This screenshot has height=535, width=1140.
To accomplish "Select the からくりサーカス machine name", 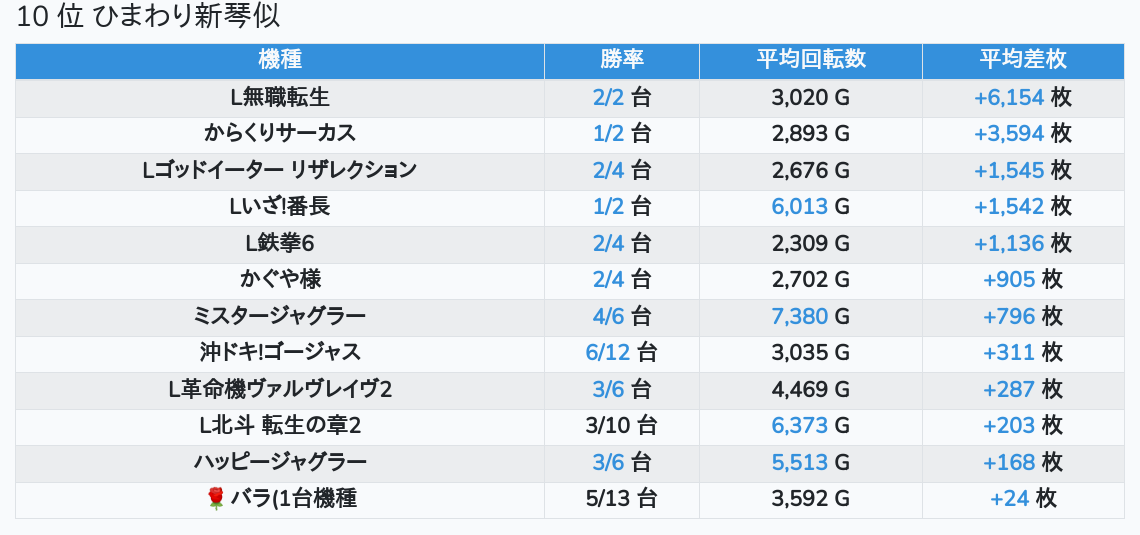I will [x=280, y=133].
